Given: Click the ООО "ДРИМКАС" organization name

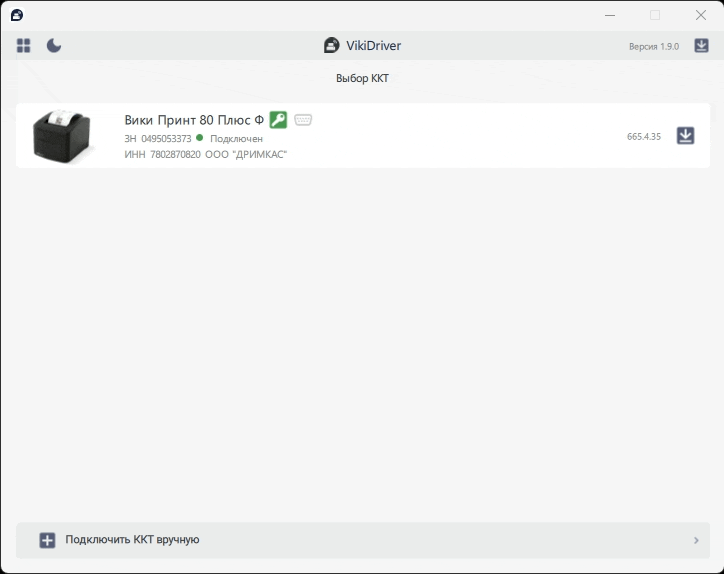Looking at the screenshot, I should pos(246,155).
